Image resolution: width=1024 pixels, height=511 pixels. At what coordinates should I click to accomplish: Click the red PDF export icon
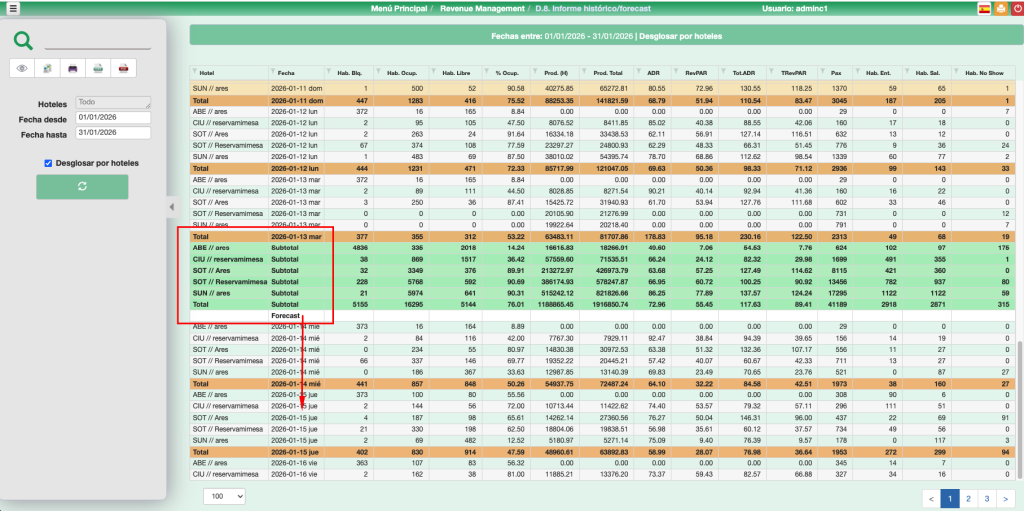tap(123, 68)
